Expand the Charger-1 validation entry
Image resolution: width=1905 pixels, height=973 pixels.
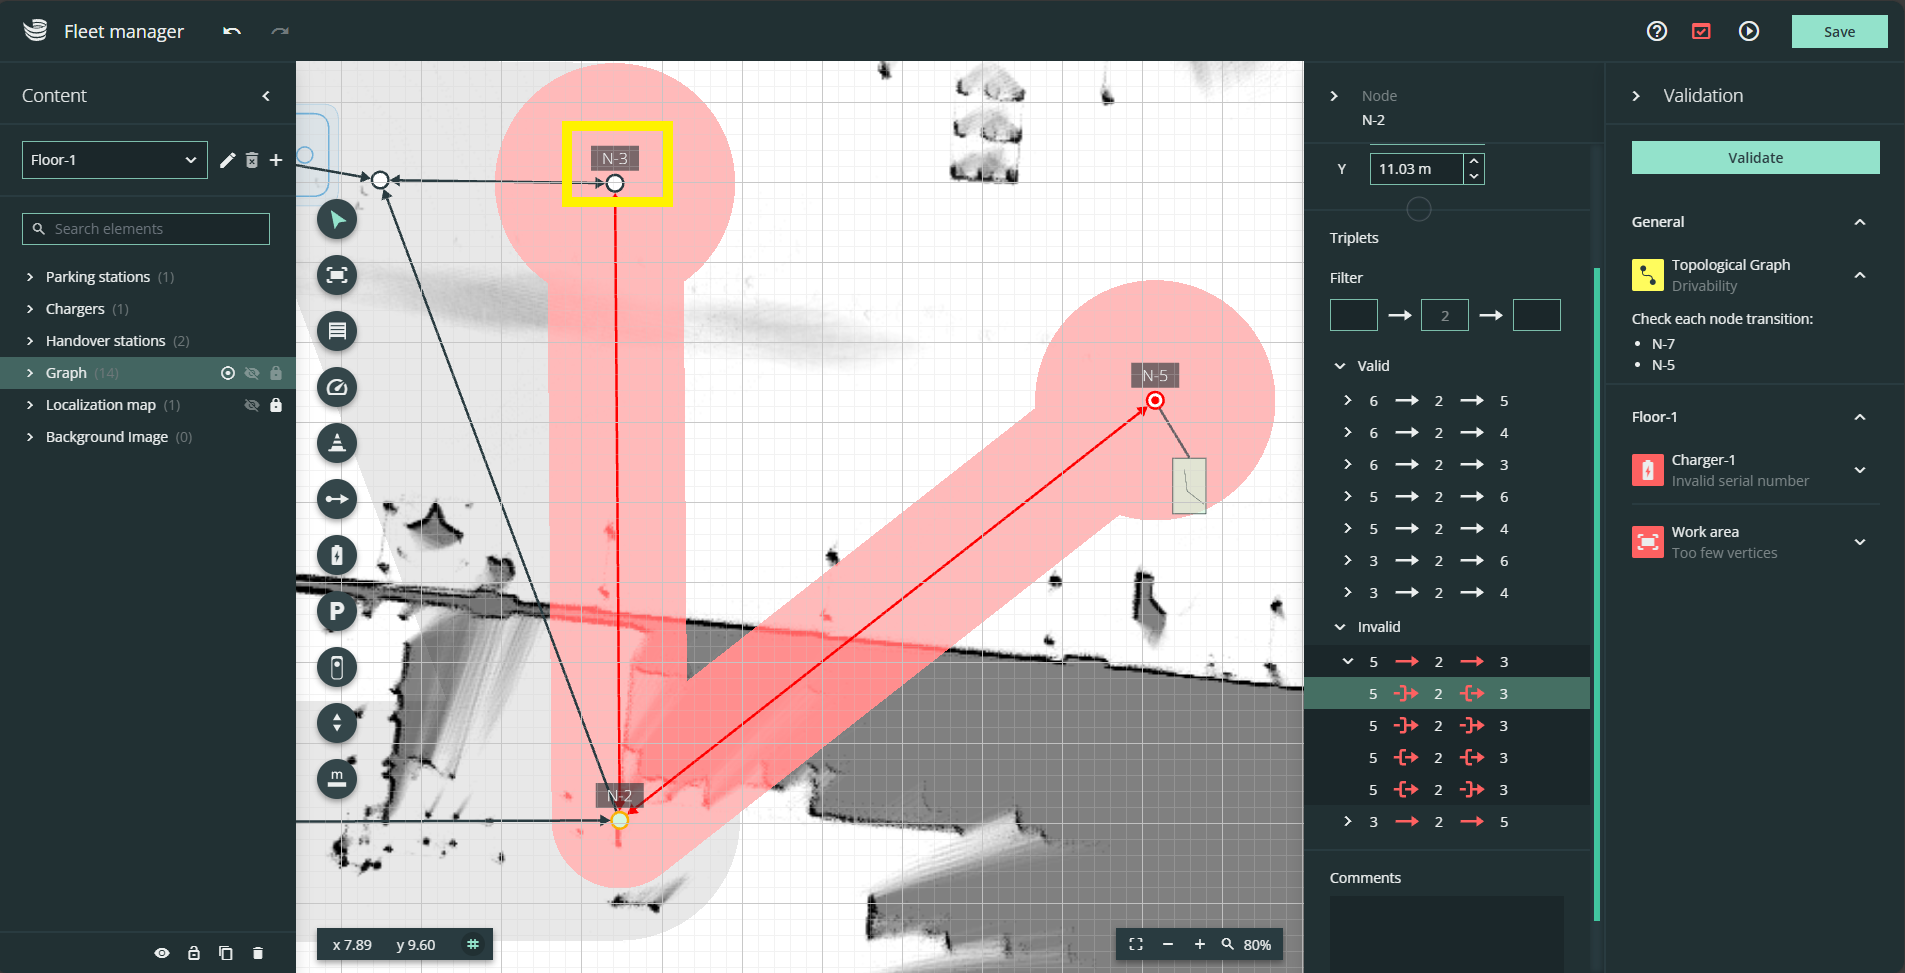point(1859,470)
